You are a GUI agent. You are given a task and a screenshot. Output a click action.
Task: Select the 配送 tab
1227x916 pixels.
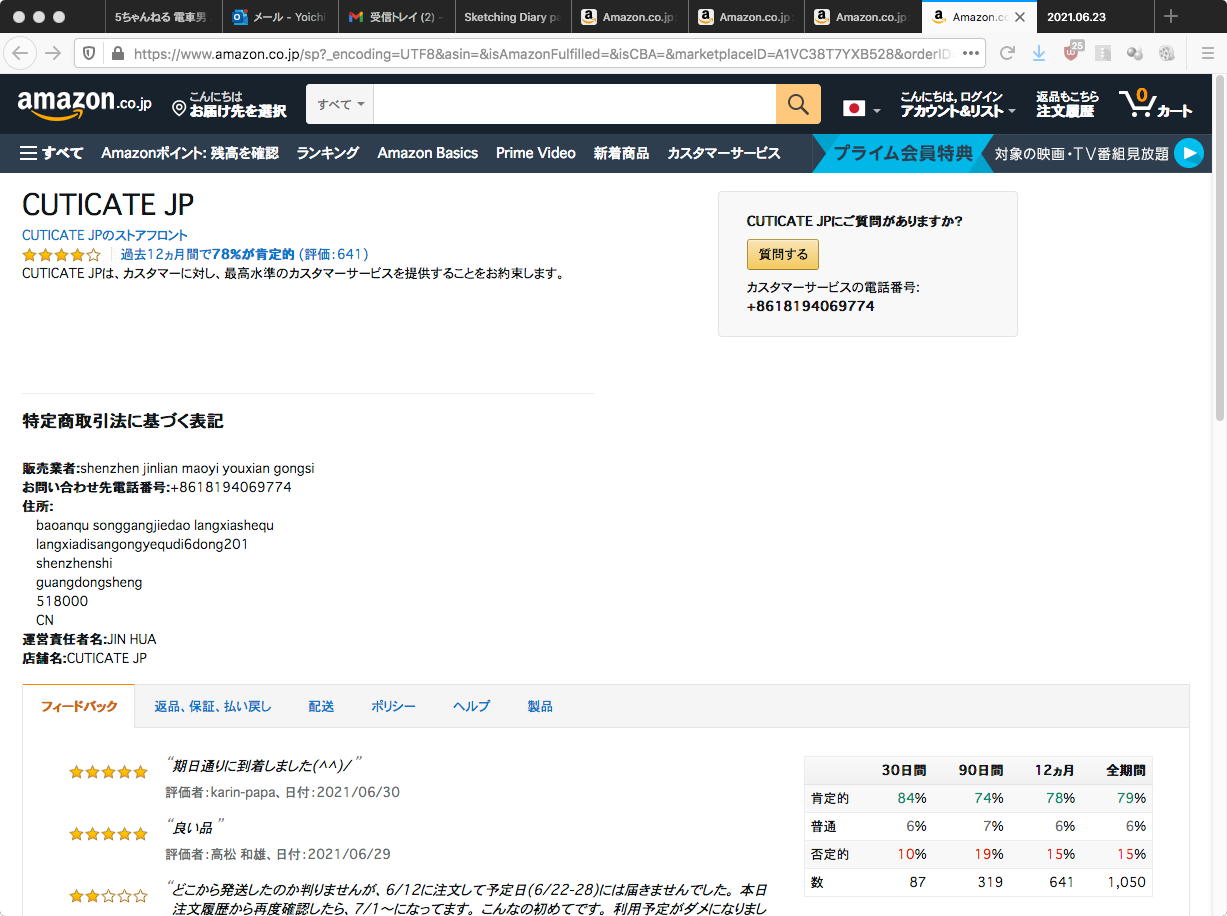pos(321,706)
